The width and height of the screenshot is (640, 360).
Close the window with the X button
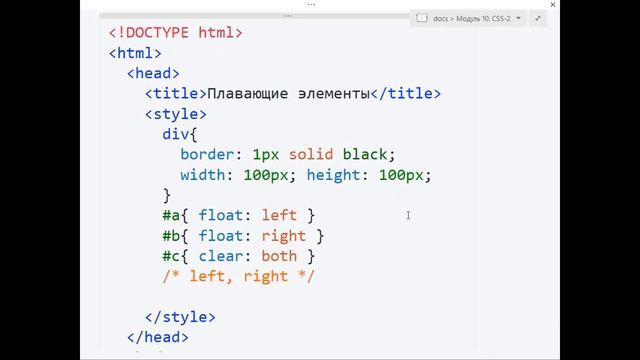pos(553,5)
